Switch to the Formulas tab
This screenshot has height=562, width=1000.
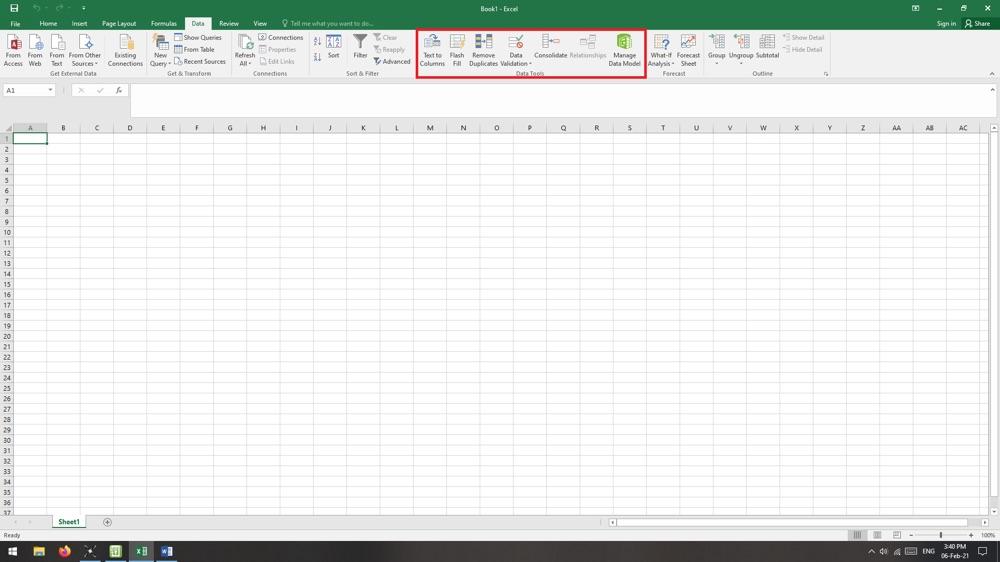pos(163,23)
